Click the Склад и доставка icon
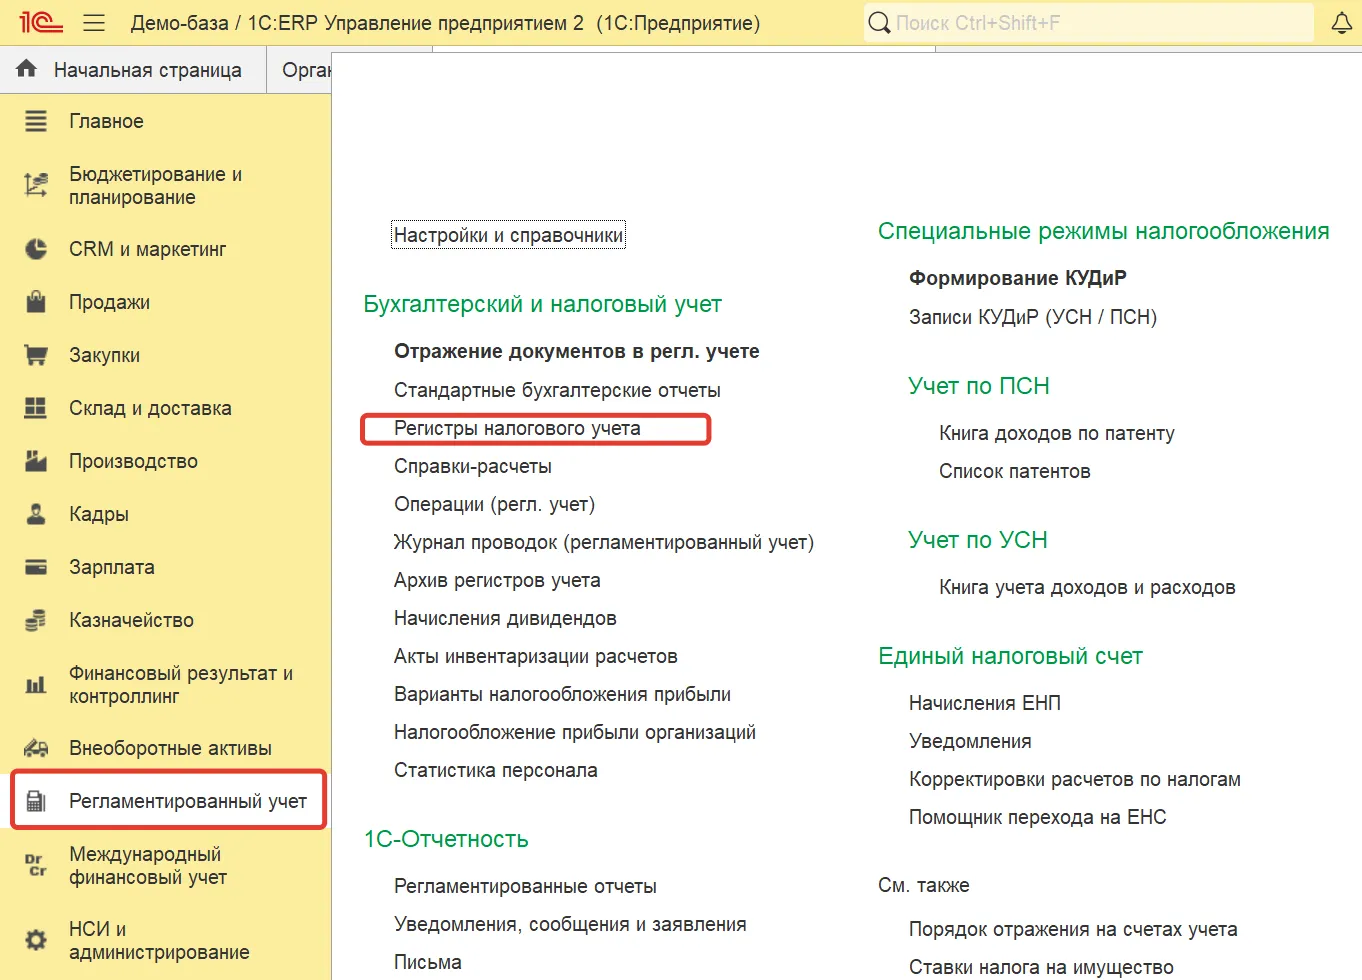 [x=36, y=408]
